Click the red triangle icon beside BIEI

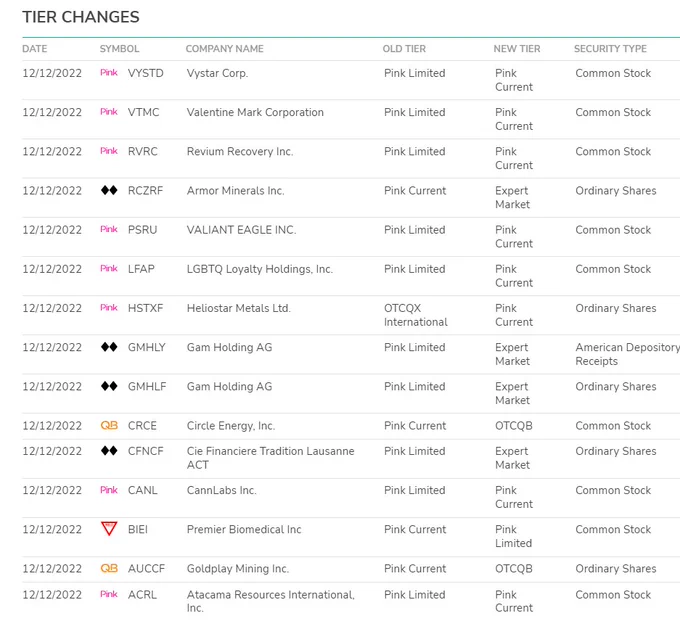pyautogui.click(x=109, y=529)
